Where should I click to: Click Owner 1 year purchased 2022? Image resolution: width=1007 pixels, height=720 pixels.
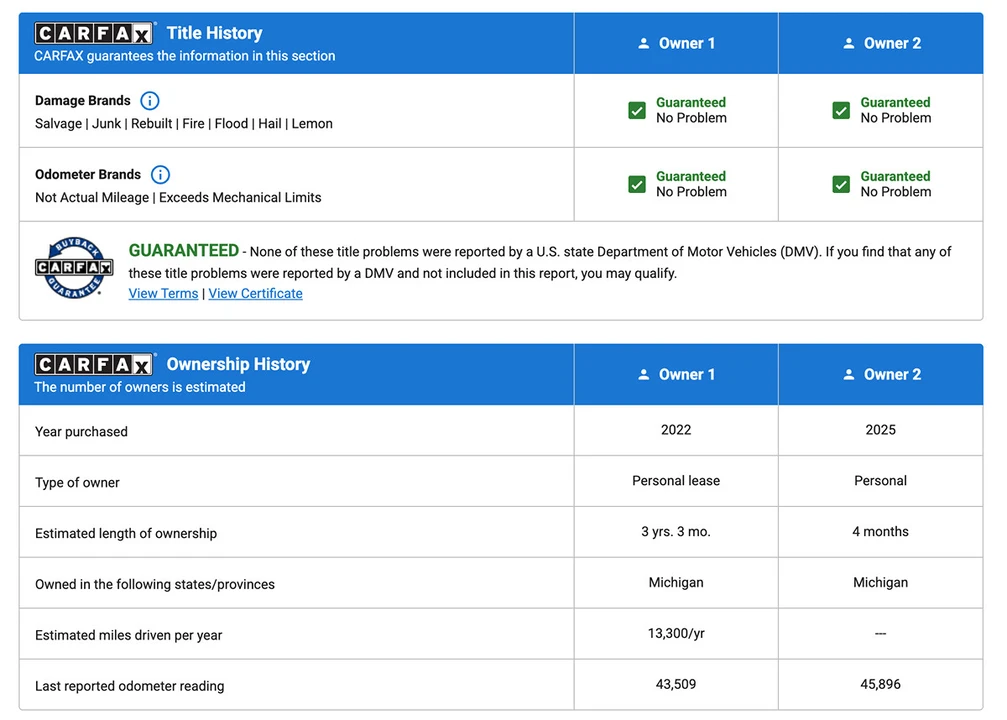(676, 430)
